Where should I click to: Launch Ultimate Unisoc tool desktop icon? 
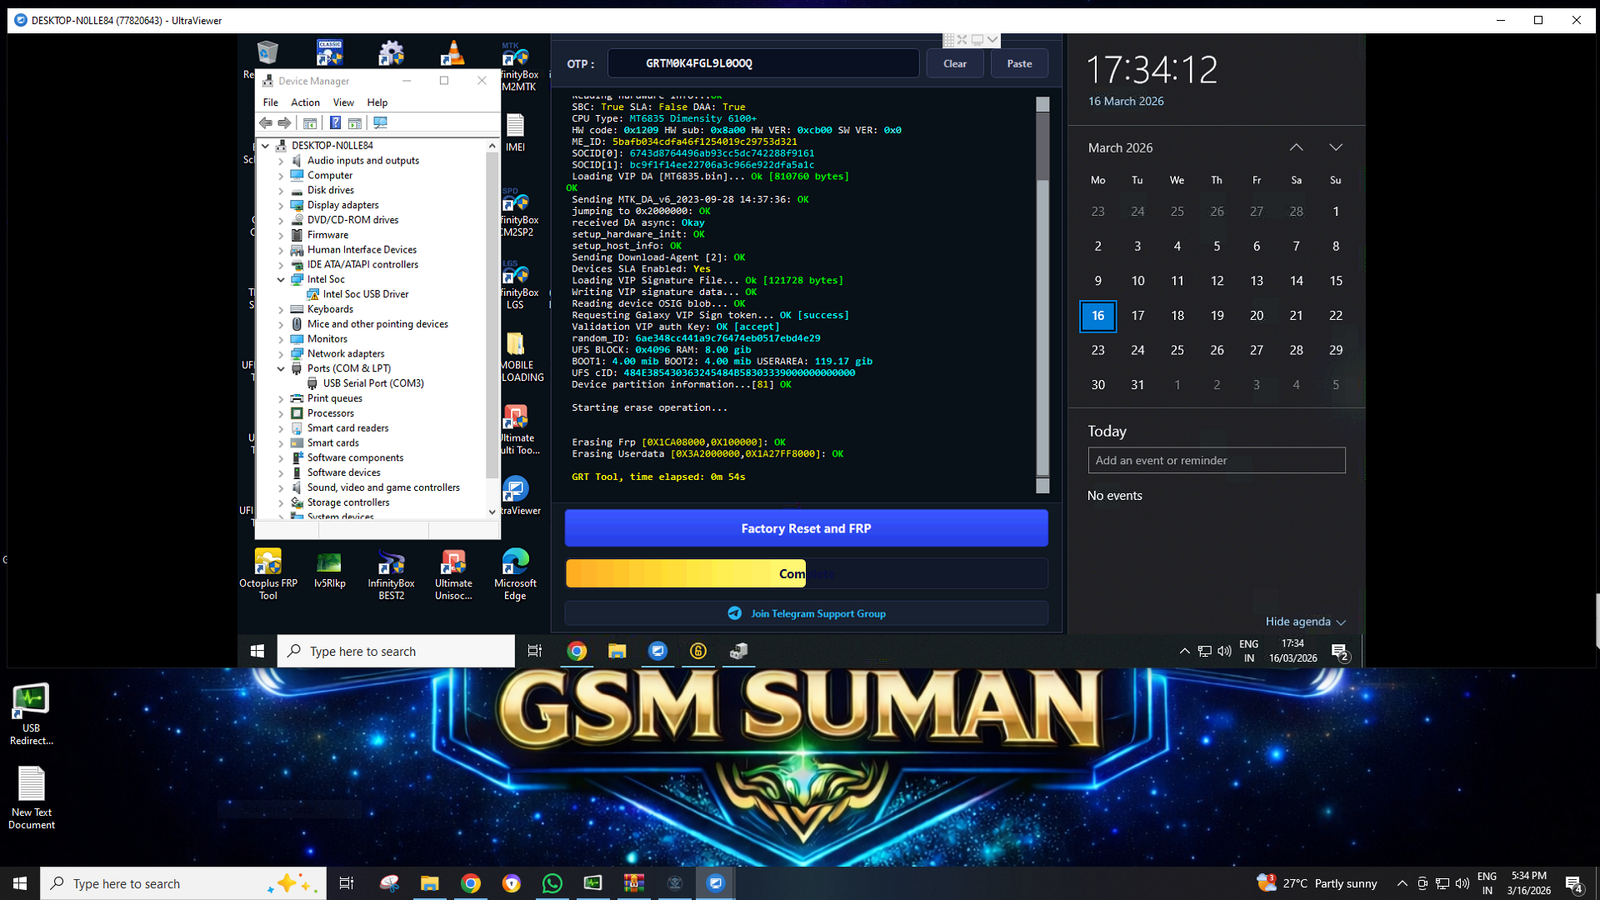pyautogui.click(x=453, y=563)
